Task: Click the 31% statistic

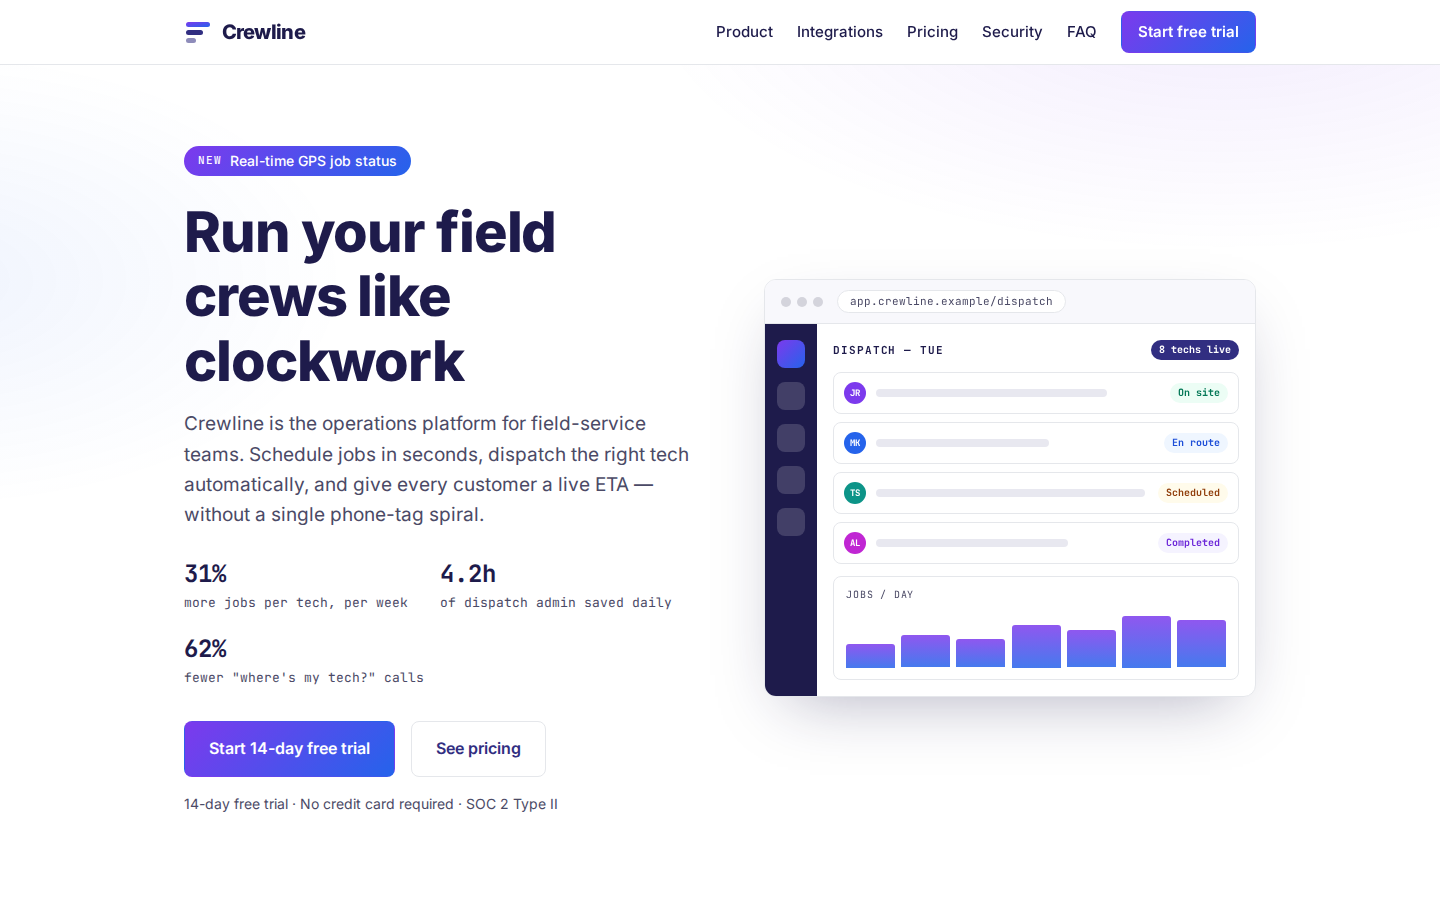Action: [x=206, y=574]
